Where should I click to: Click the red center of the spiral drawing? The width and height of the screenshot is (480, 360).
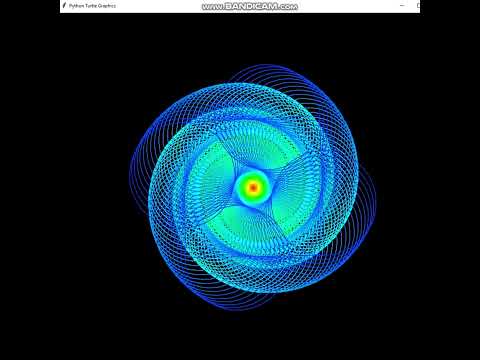253,187
